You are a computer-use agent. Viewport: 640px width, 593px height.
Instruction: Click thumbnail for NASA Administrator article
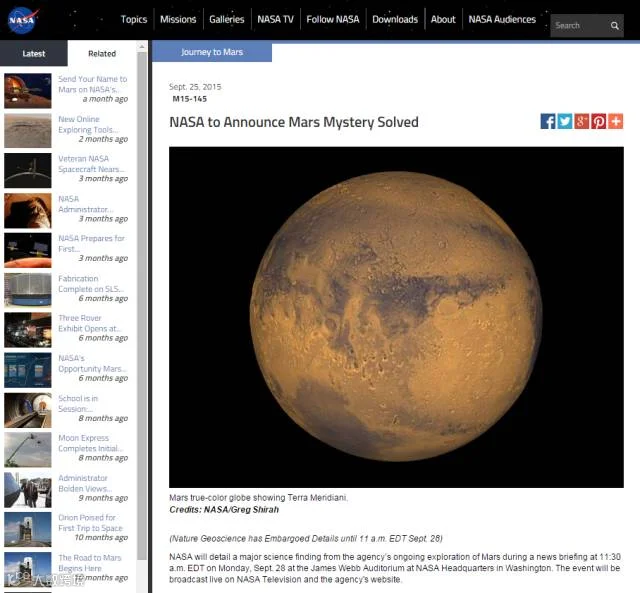[x=28, y=211]
